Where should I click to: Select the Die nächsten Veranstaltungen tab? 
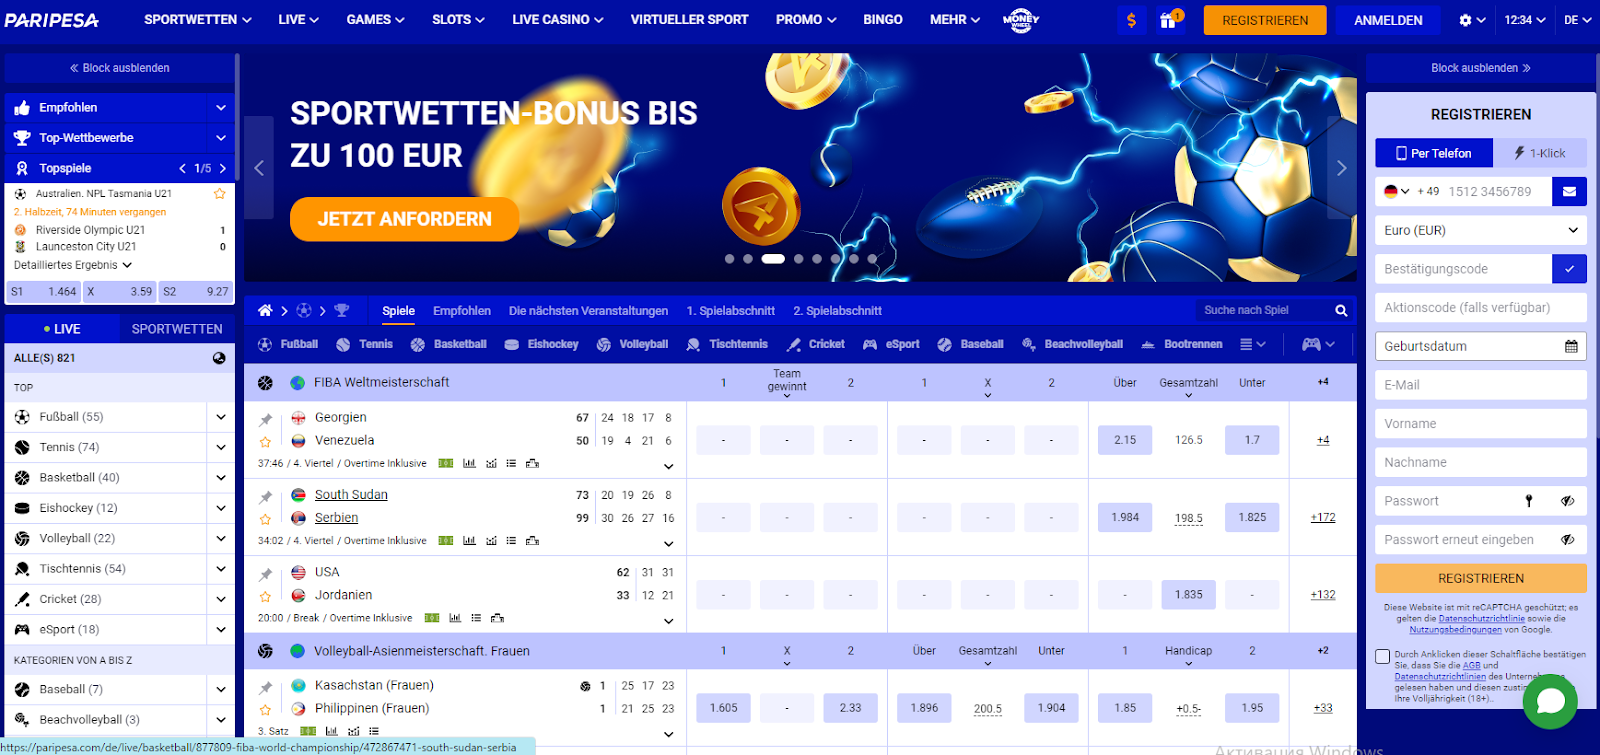pos(588,311)
